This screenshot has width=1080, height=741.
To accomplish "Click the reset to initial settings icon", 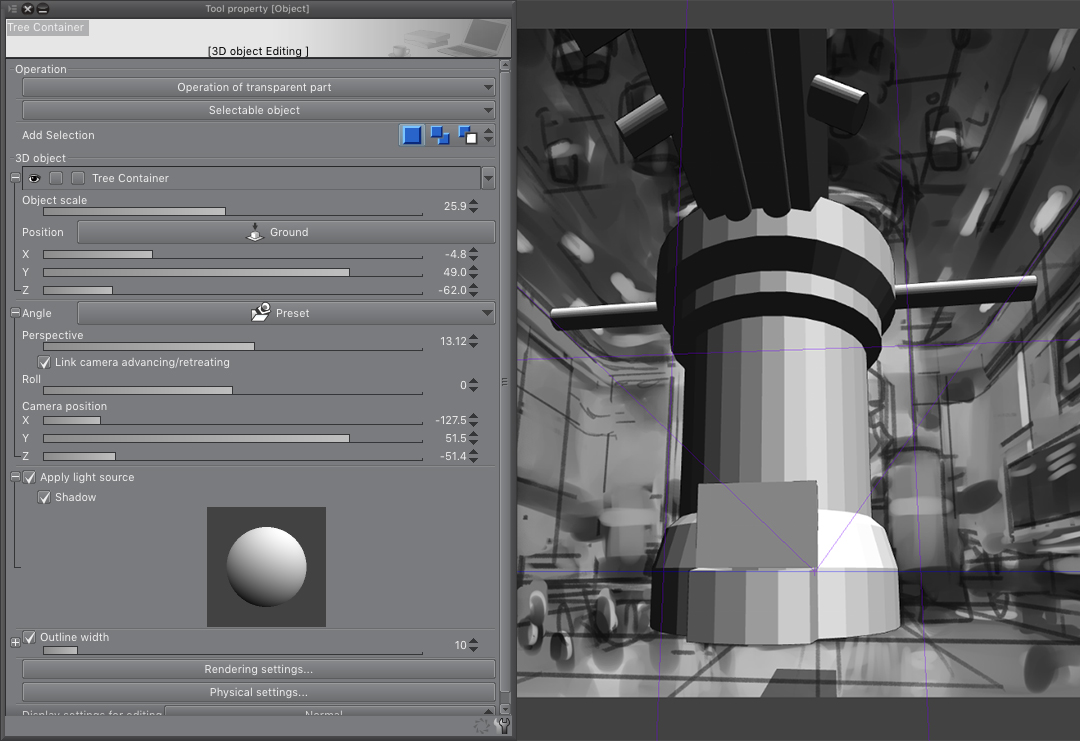I will [x=483, y=727].
